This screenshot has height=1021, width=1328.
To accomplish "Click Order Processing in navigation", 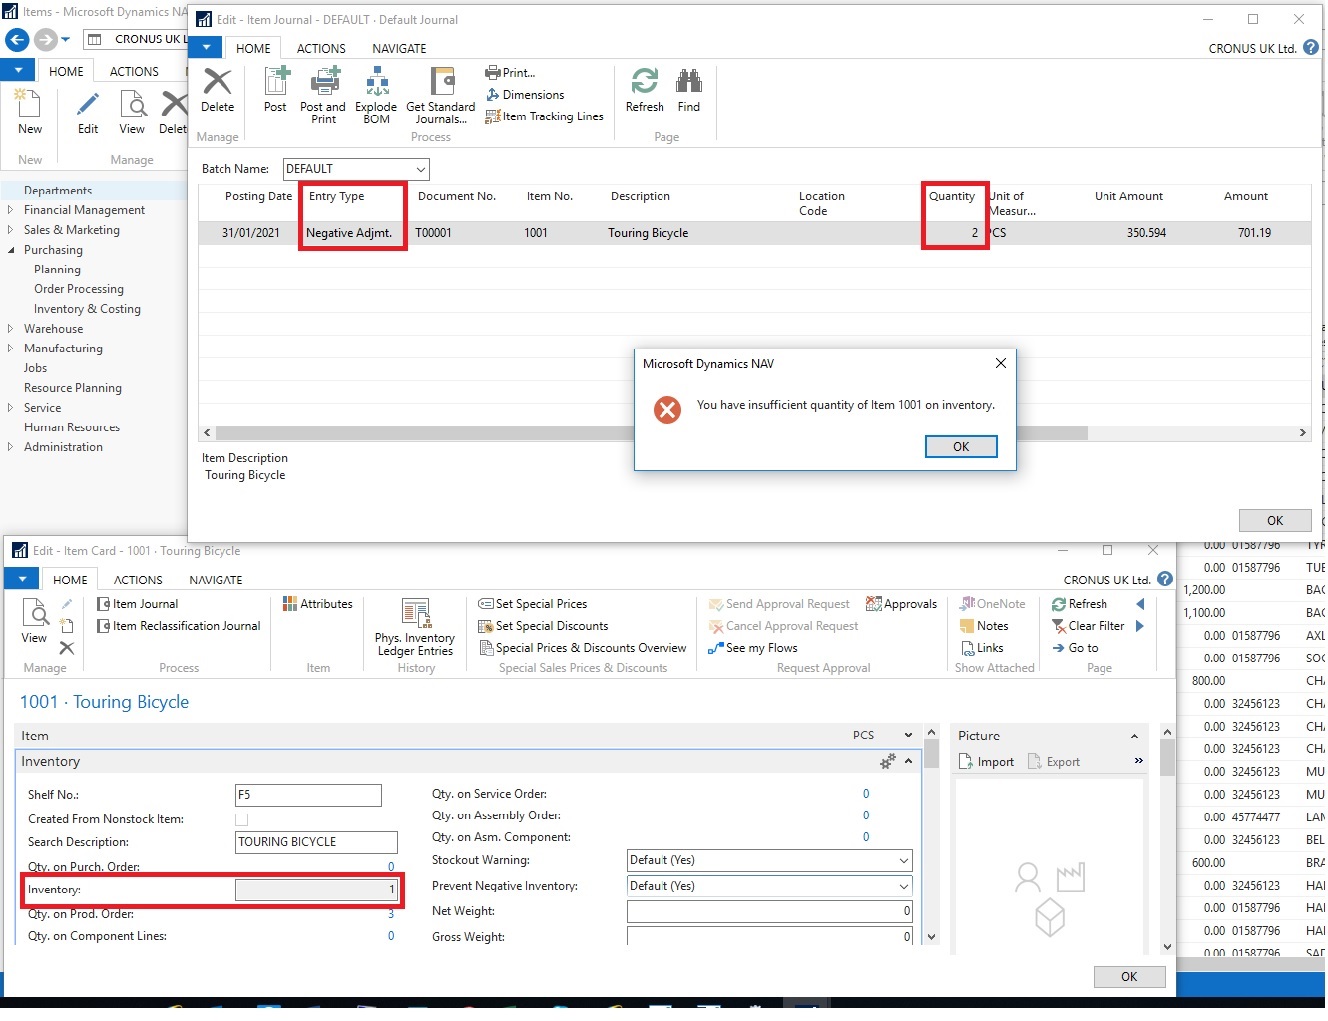I will (x=79, y=289).
